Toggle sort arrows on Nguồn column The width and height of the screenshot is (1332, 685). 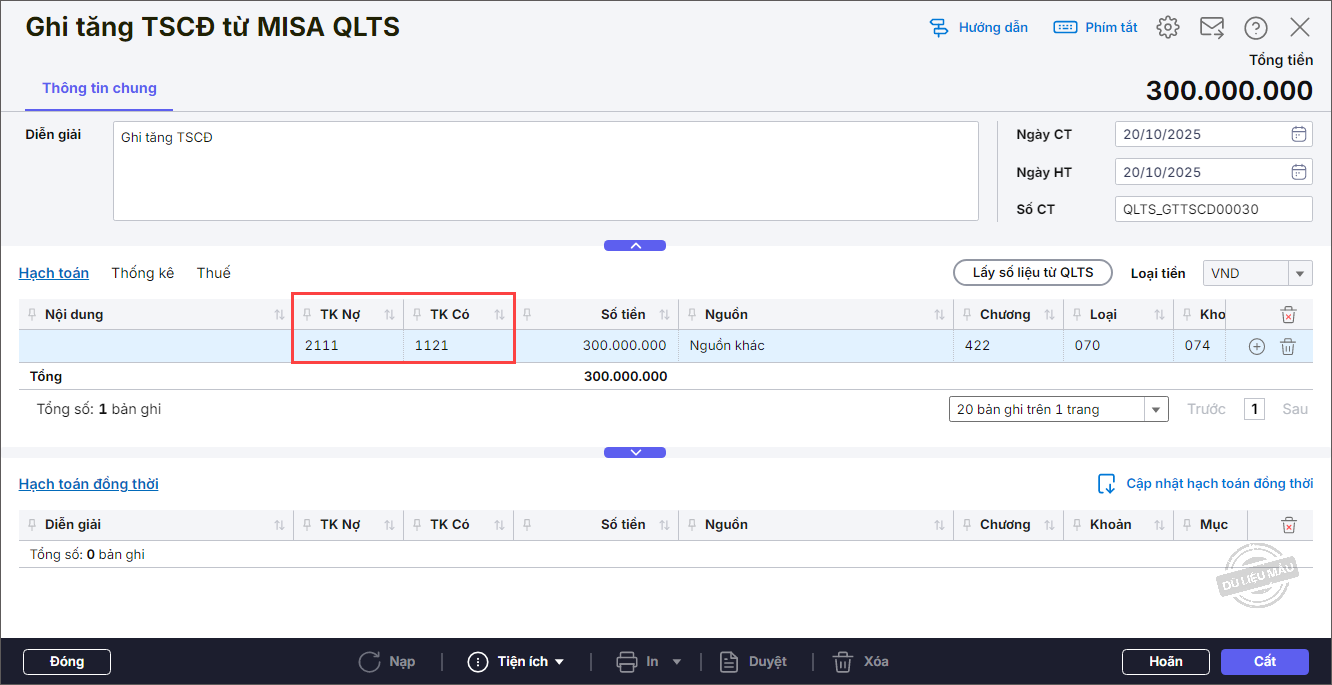tap(939, 315)
